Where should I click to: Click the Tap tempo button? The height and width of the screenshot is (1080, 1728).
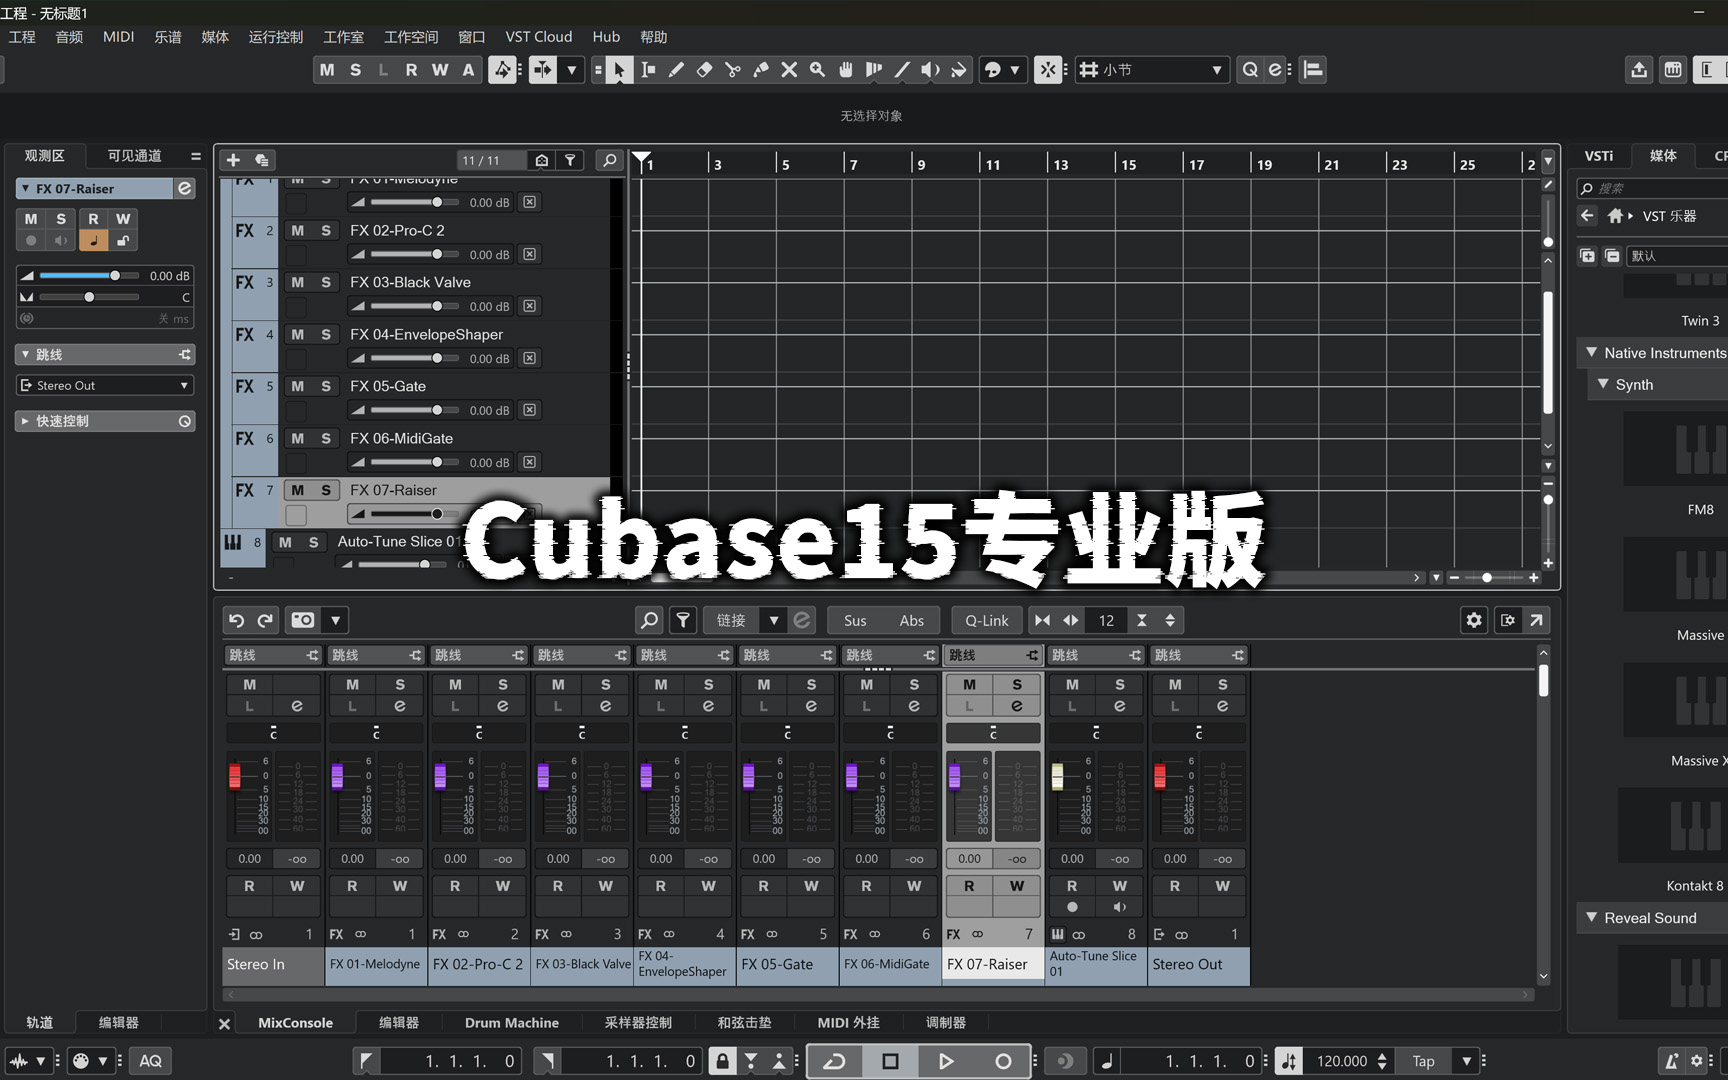(1423, 1061)
